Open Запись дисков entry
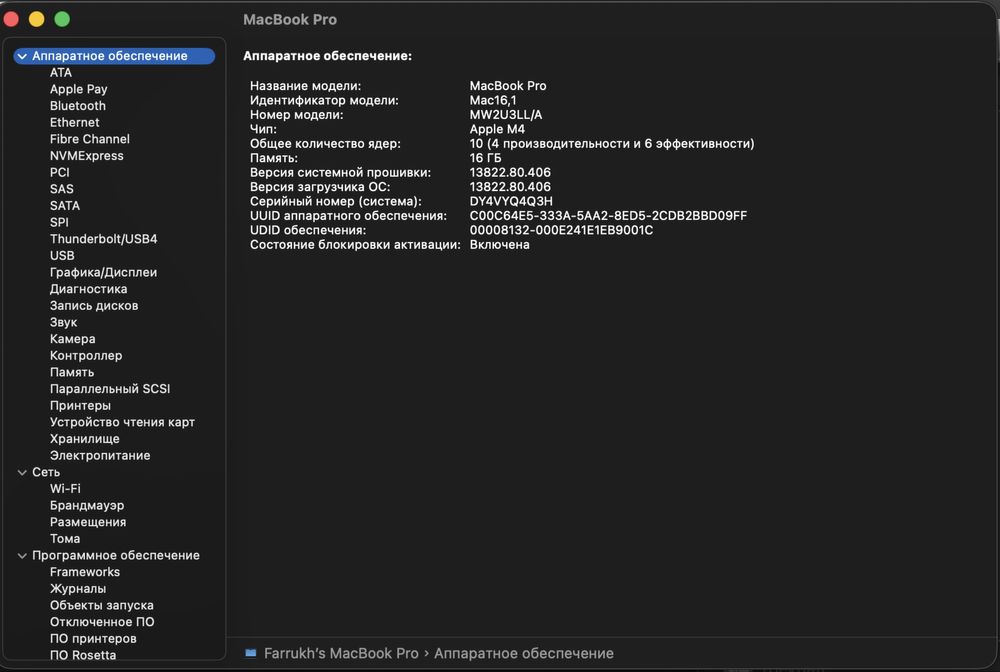Viewport: 1000px width, 672px height. click(94, 305)
